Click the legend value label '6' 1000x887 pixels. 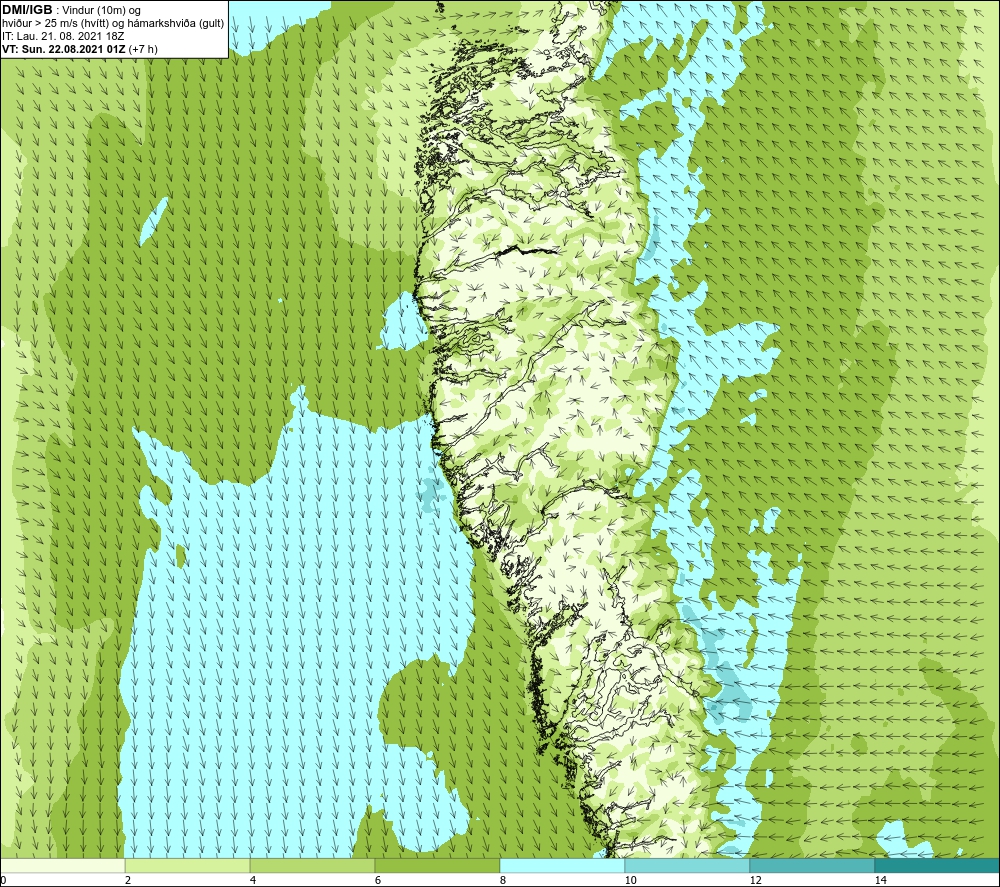pos(378,880)
